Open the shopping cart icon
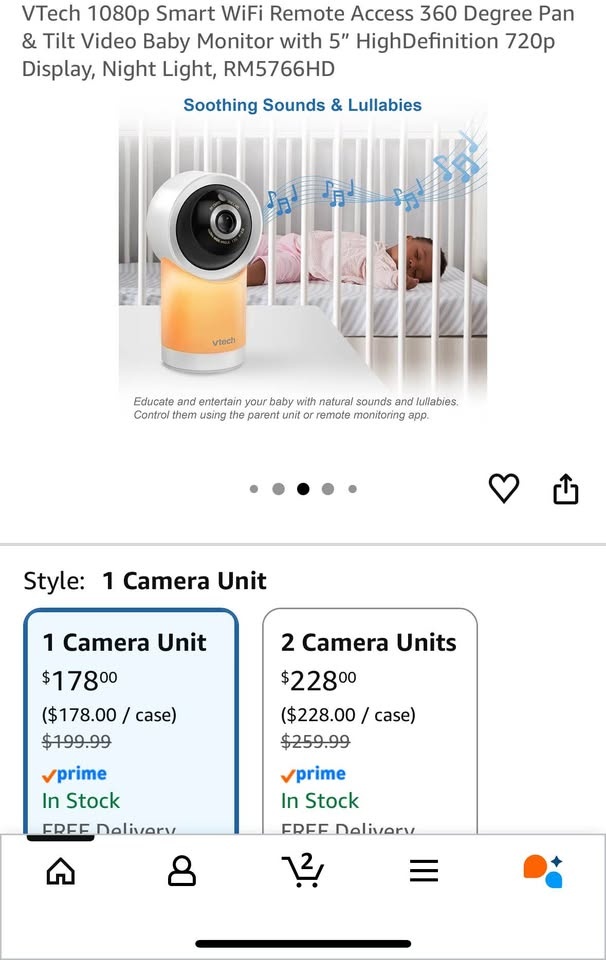The height and width of the screenshot is (960, 606). tap(302, 870)
